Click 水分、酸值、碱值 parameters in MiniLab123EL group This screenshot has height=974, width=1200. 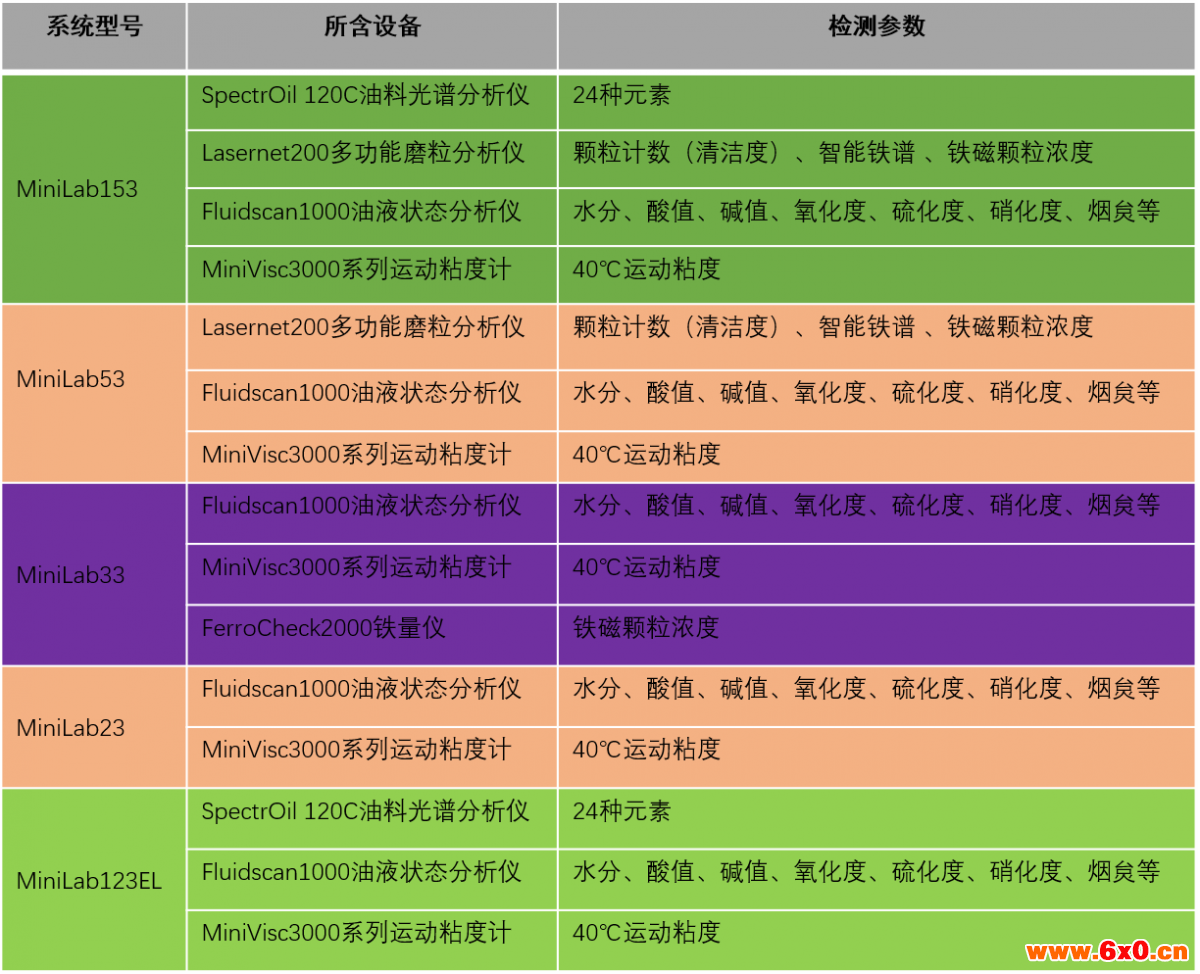click(x=877, y=879)
